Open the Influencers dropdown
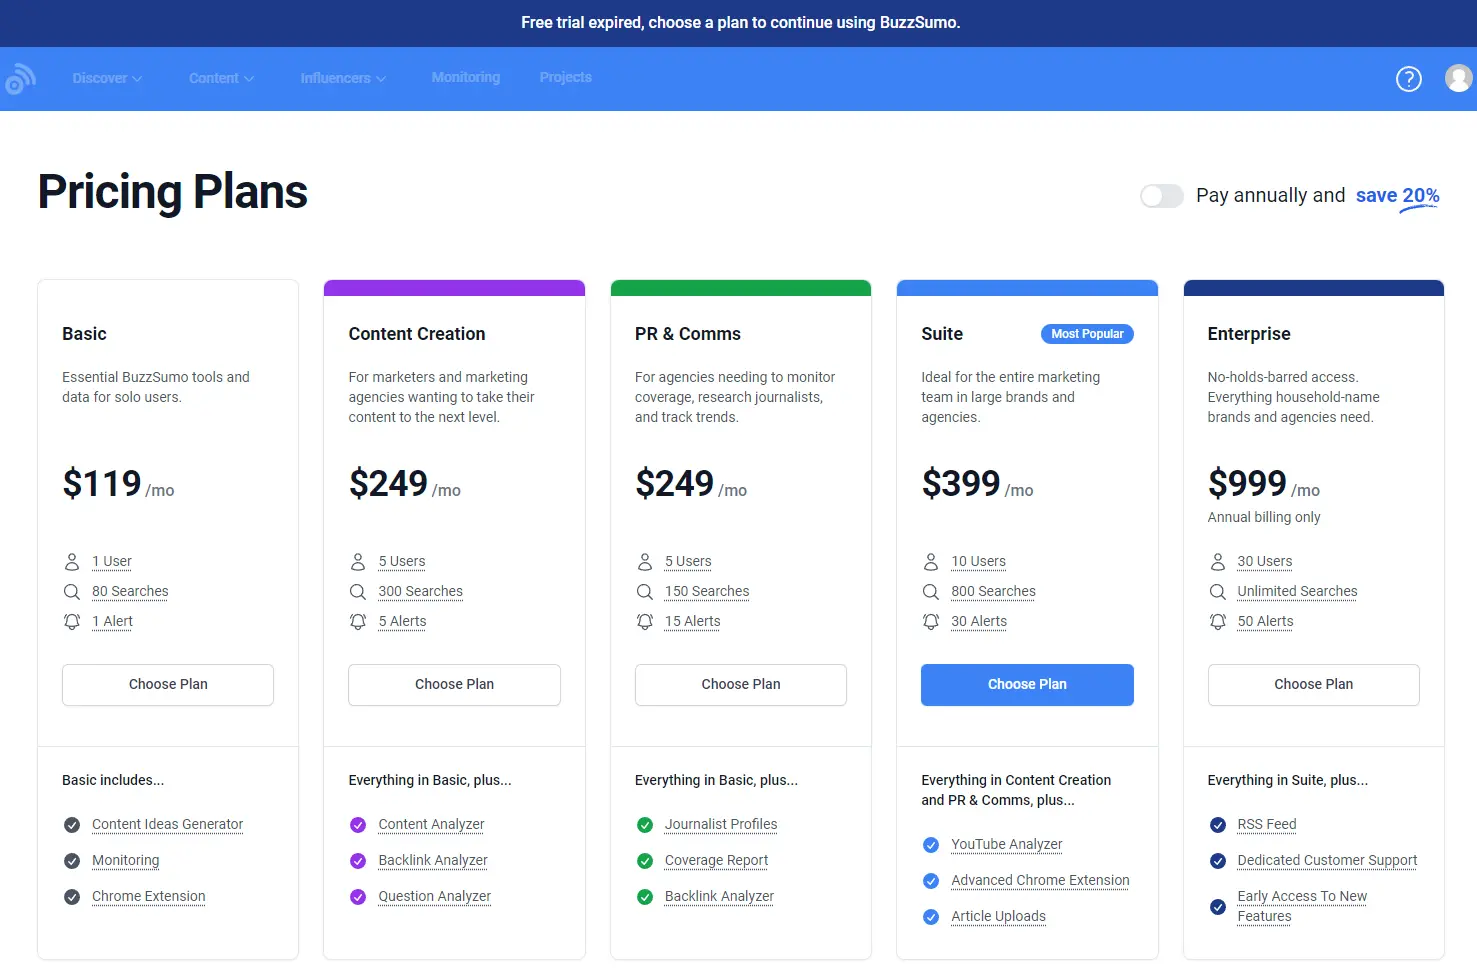The image size is (1477, 978). (342, 78)
